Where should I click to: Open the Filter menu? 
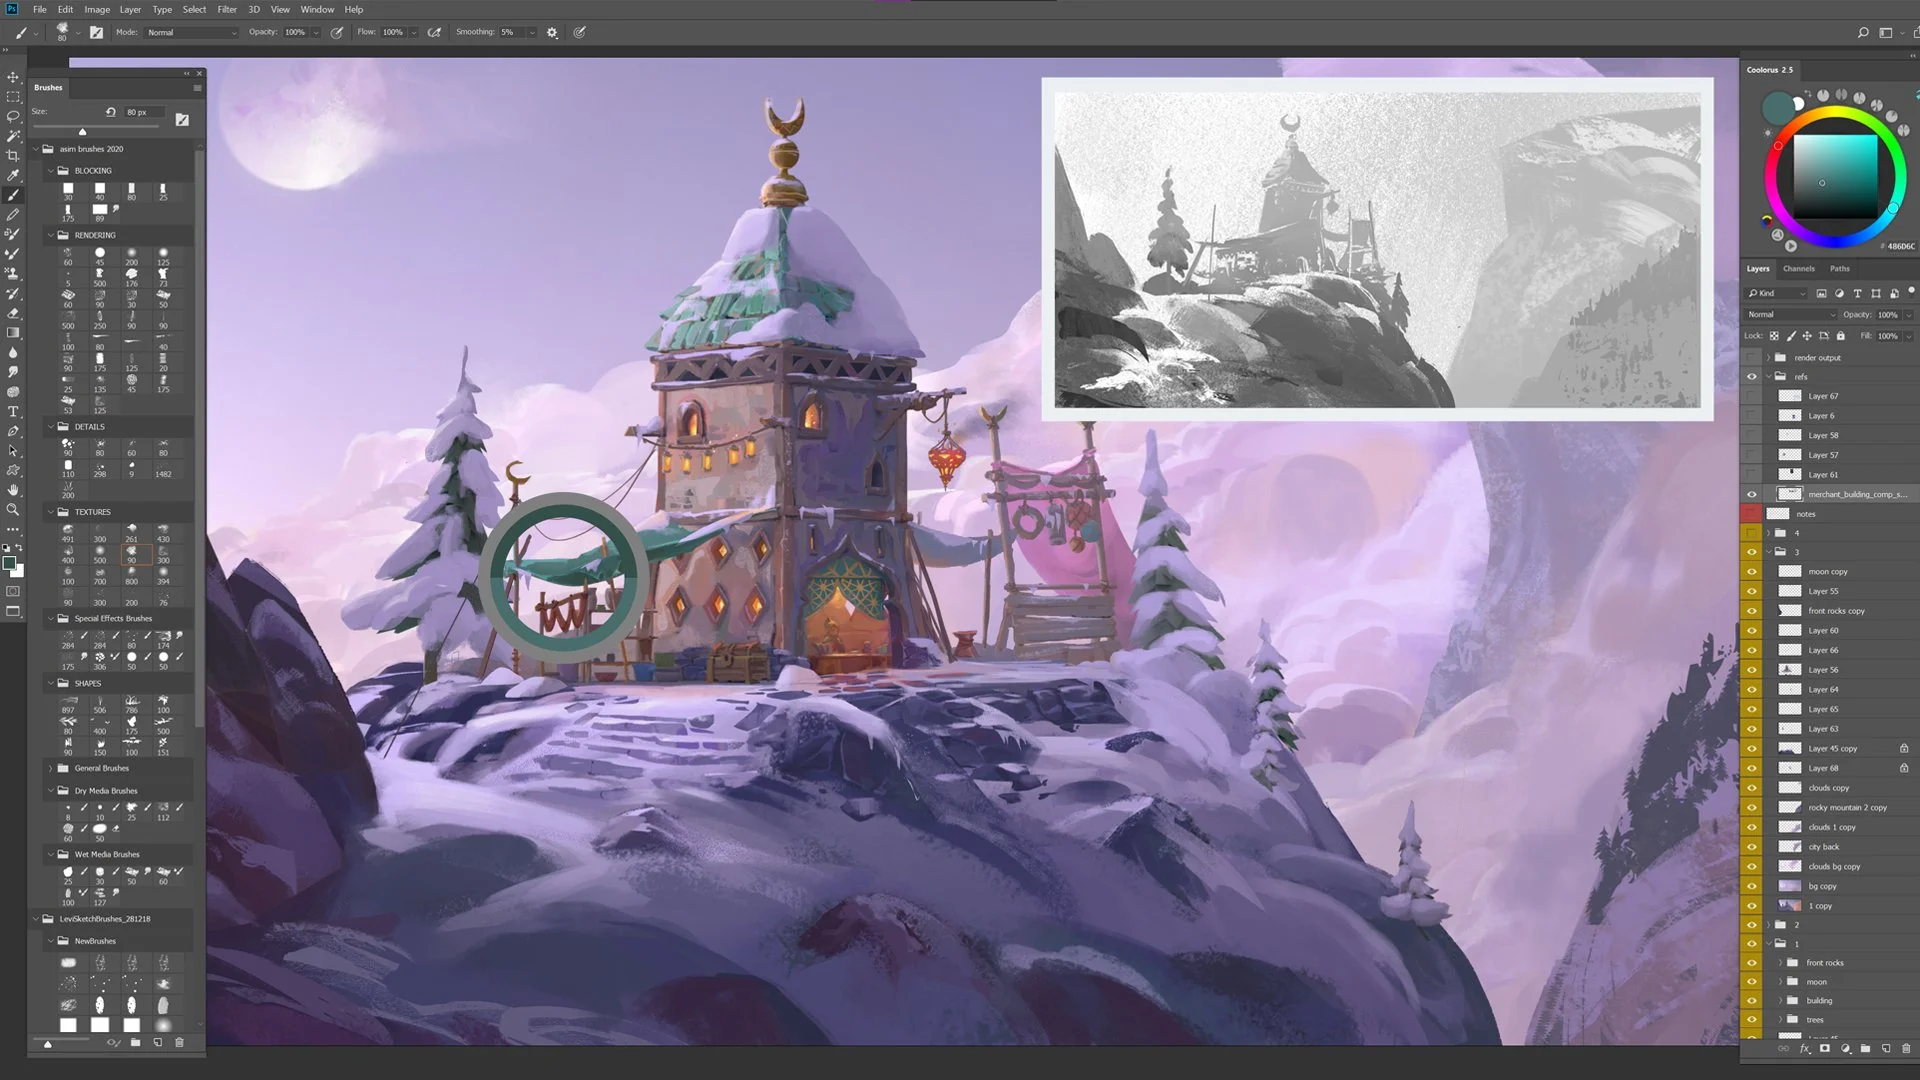227,9
